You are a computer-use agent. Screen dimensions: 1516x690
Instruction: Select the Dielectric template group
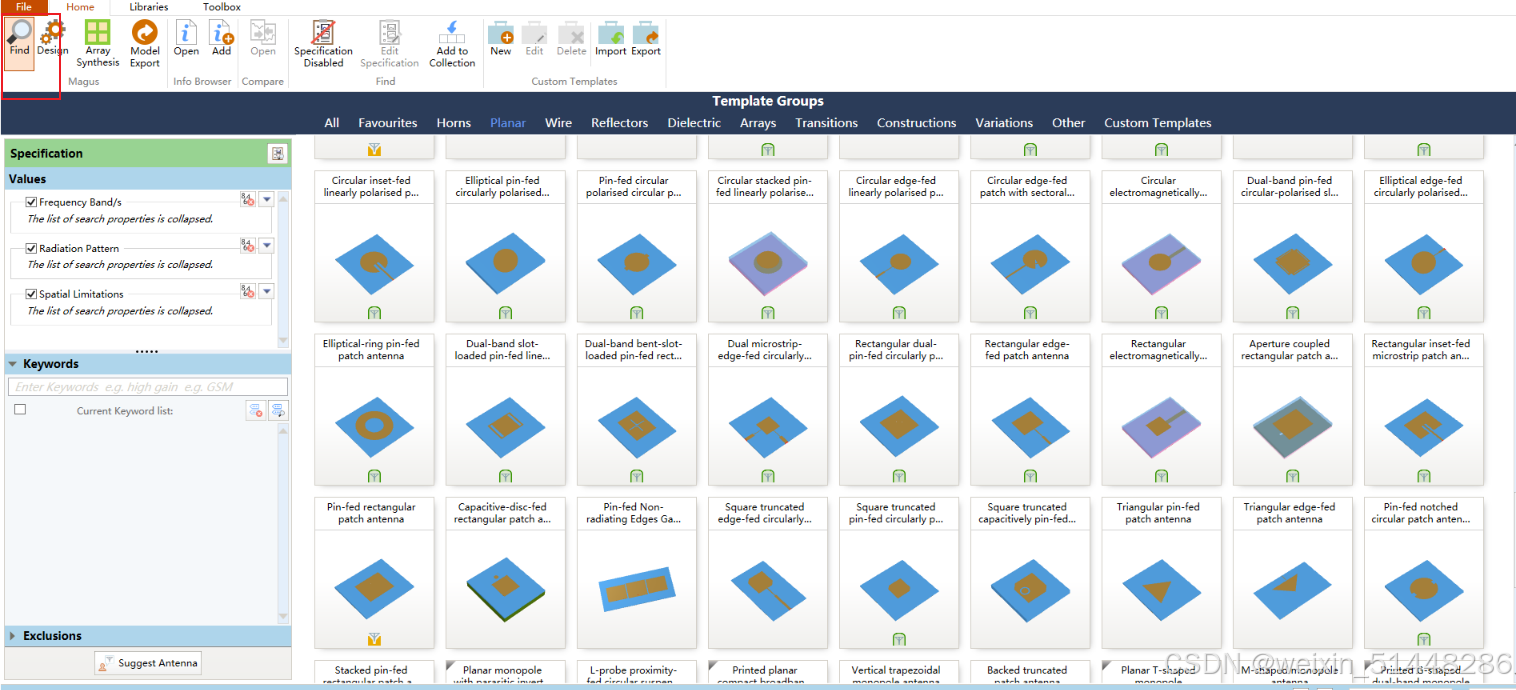694,123
